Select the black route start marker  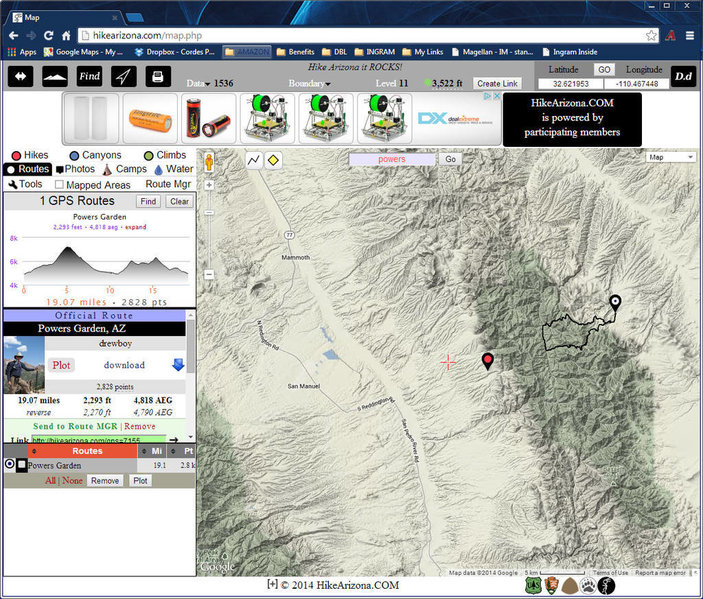point(616,304)
